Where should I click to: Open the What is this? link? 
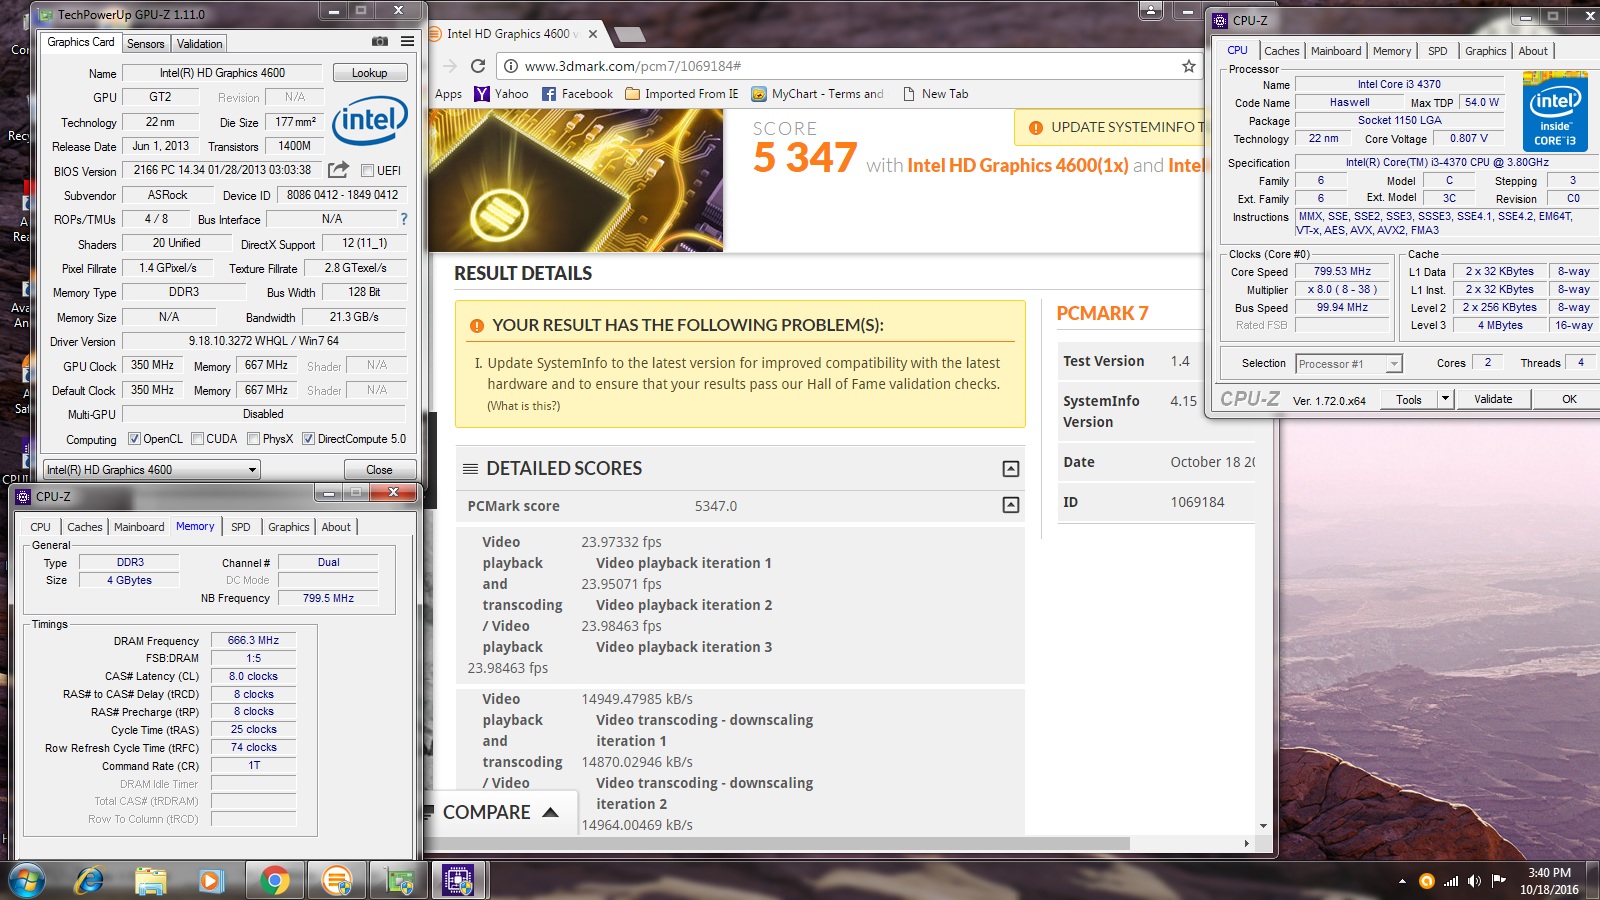pos(524,406)
